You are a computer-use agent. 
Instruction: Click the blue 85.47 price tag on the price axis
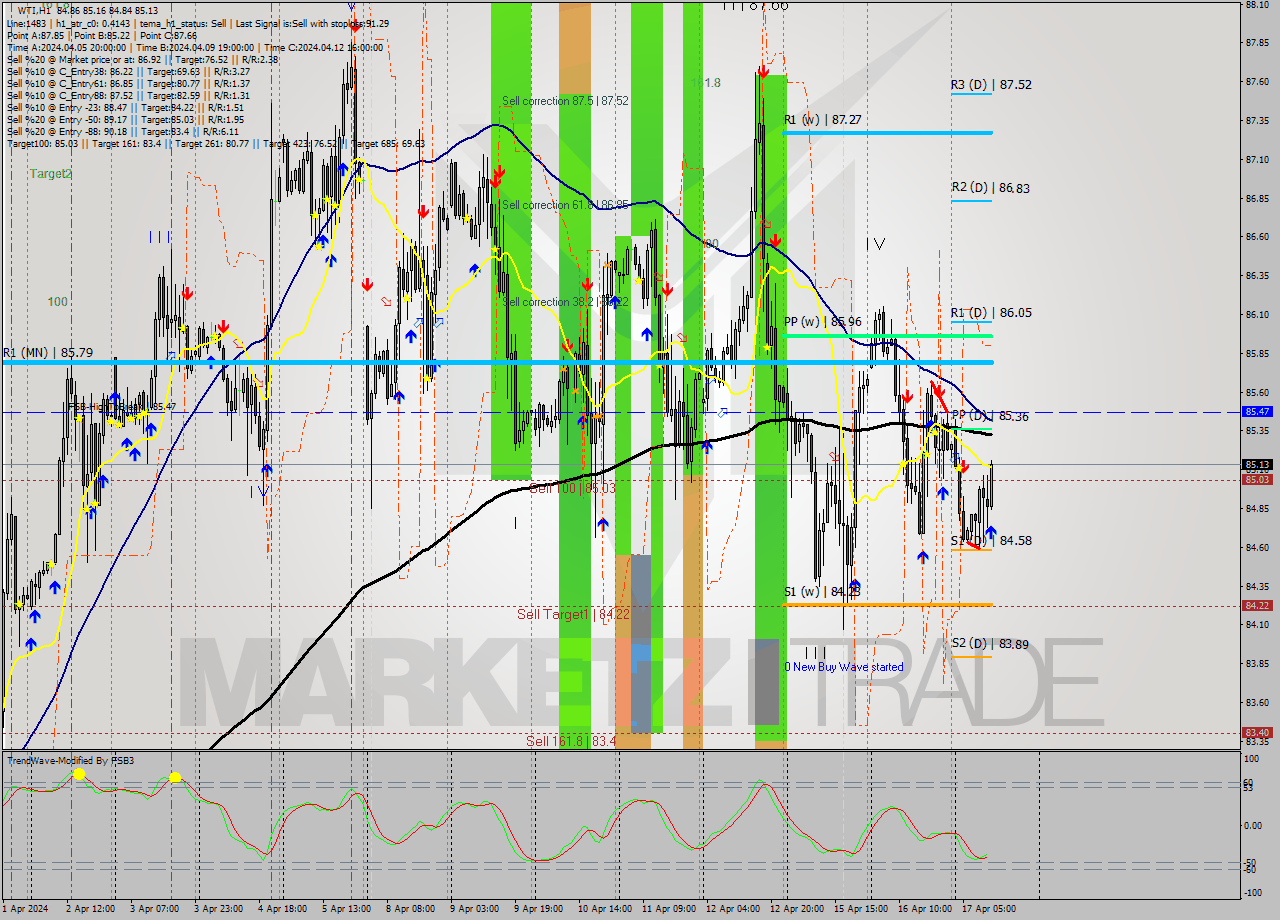[x=1258, y=412]
